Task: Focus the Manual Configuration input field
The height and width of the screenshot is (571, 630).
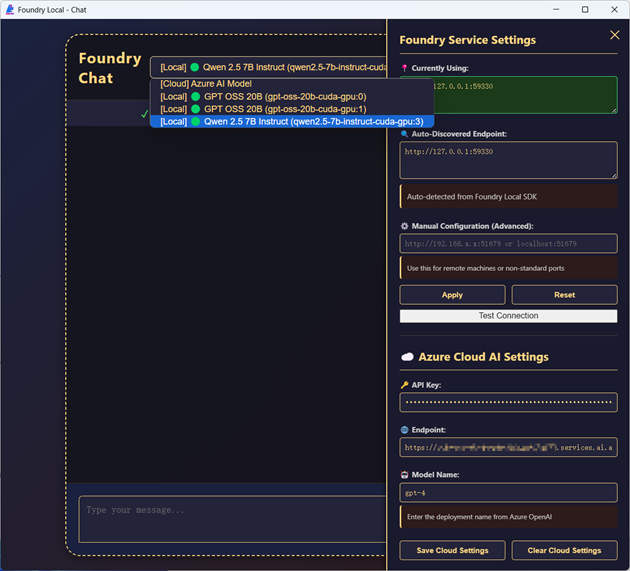Action: [x=508, y=243]
